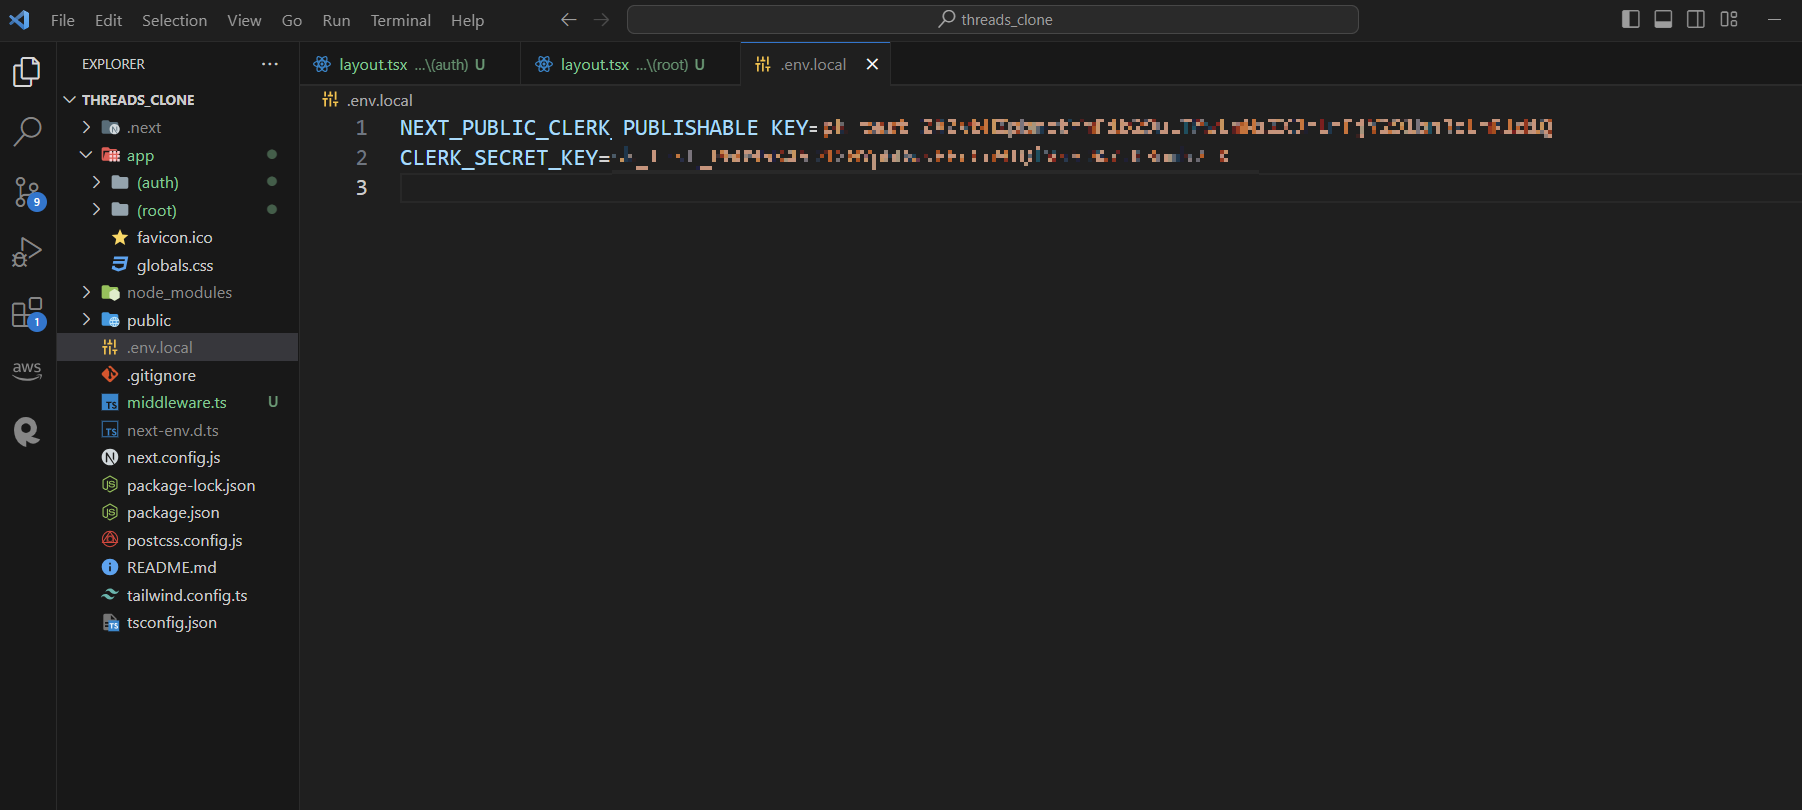The width and height of the screenshot is (1802, 810).
Task: Open the Go menu
Action: click(x=292, y=20)
